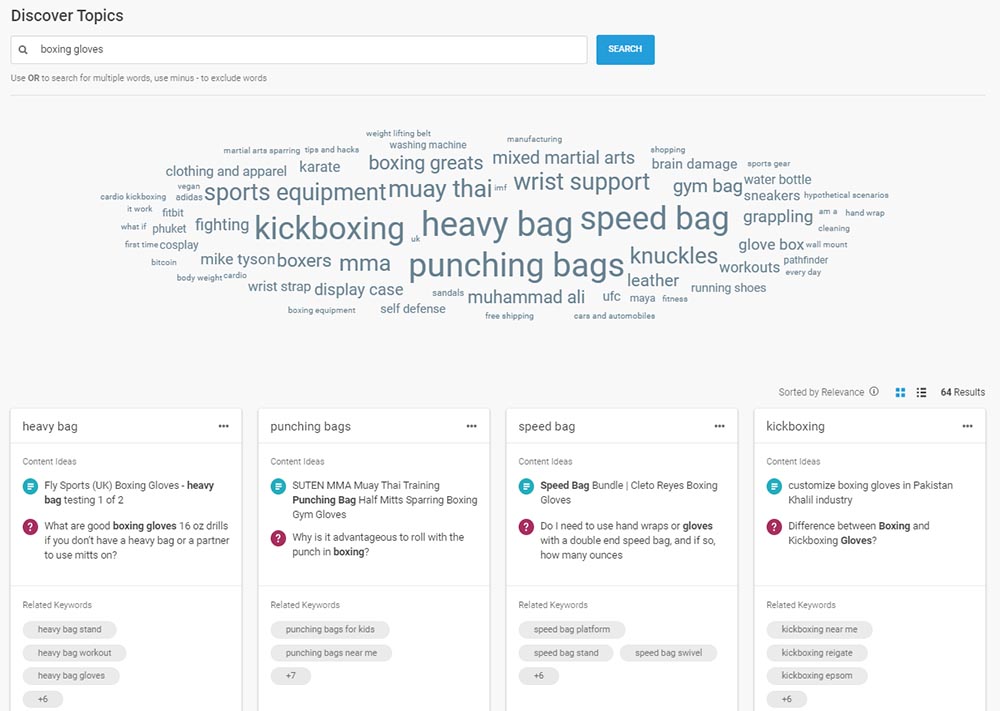Open options menu on kickboxing card
This screenshot has height=711, width=1000.
pyautogui.click(x=968, y=426)
